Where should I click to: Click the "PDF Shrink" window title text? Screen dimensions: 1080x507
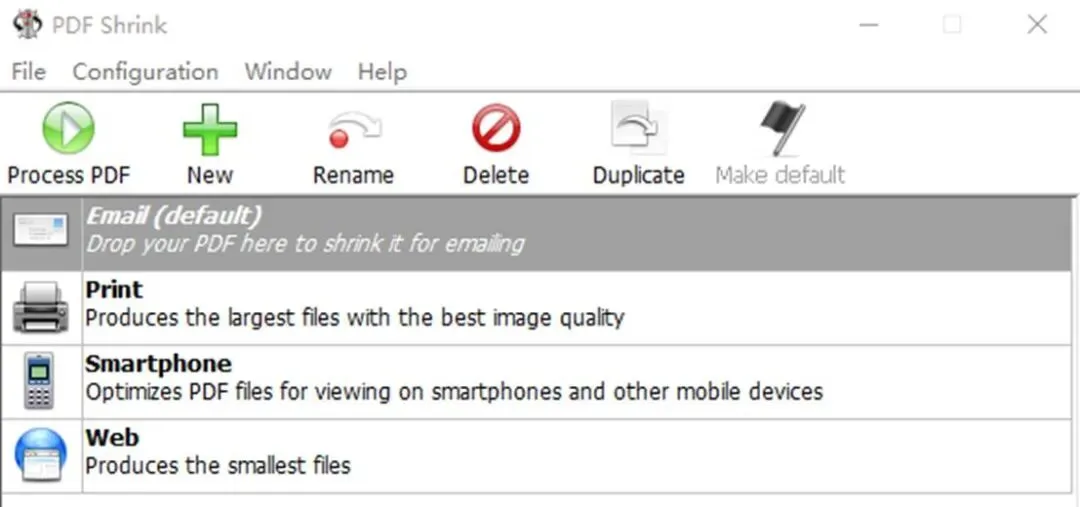click(x=110, y=25)
